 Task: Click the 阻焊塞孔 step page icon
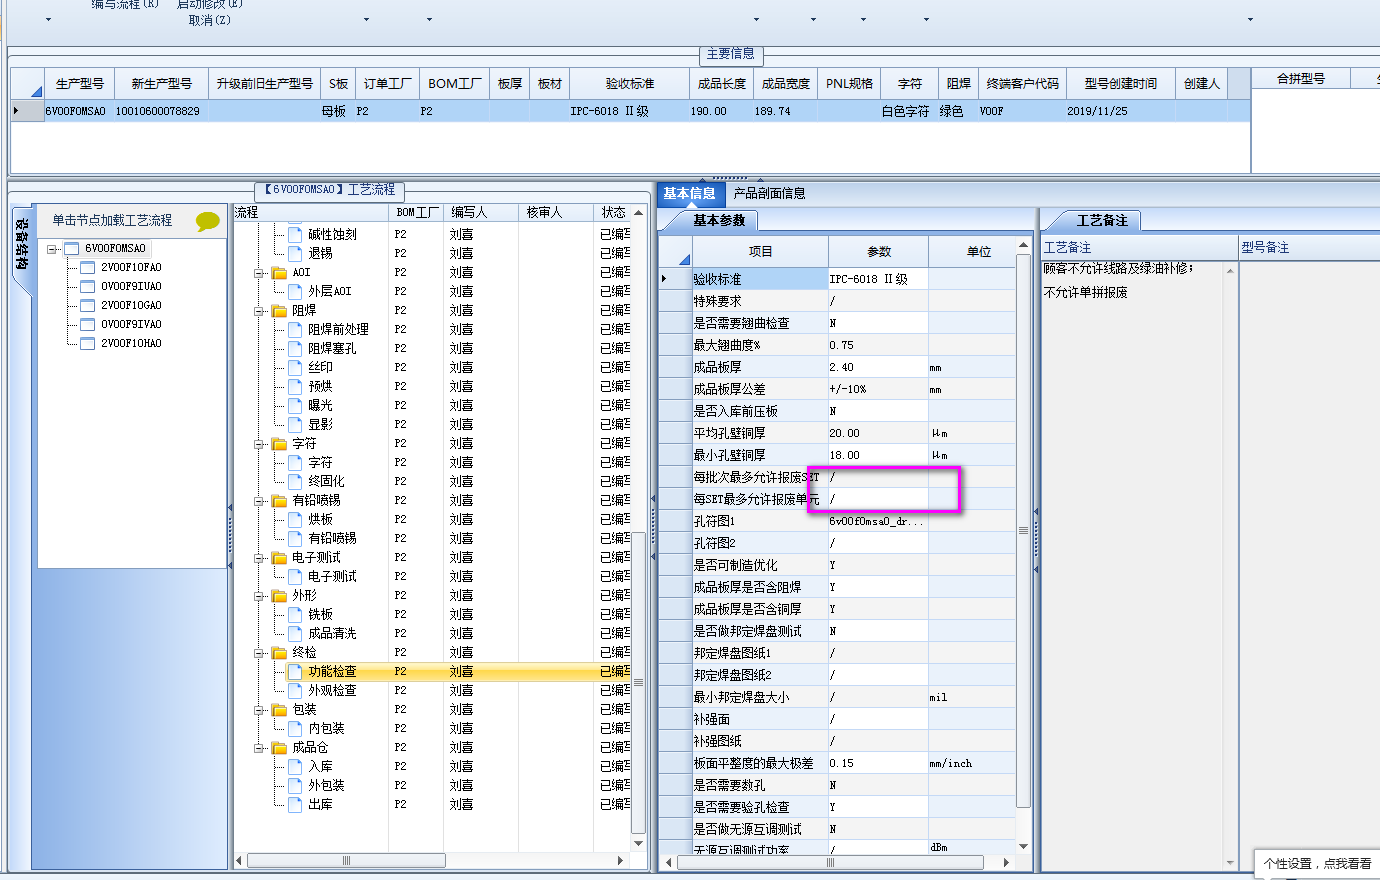(295, 348)
